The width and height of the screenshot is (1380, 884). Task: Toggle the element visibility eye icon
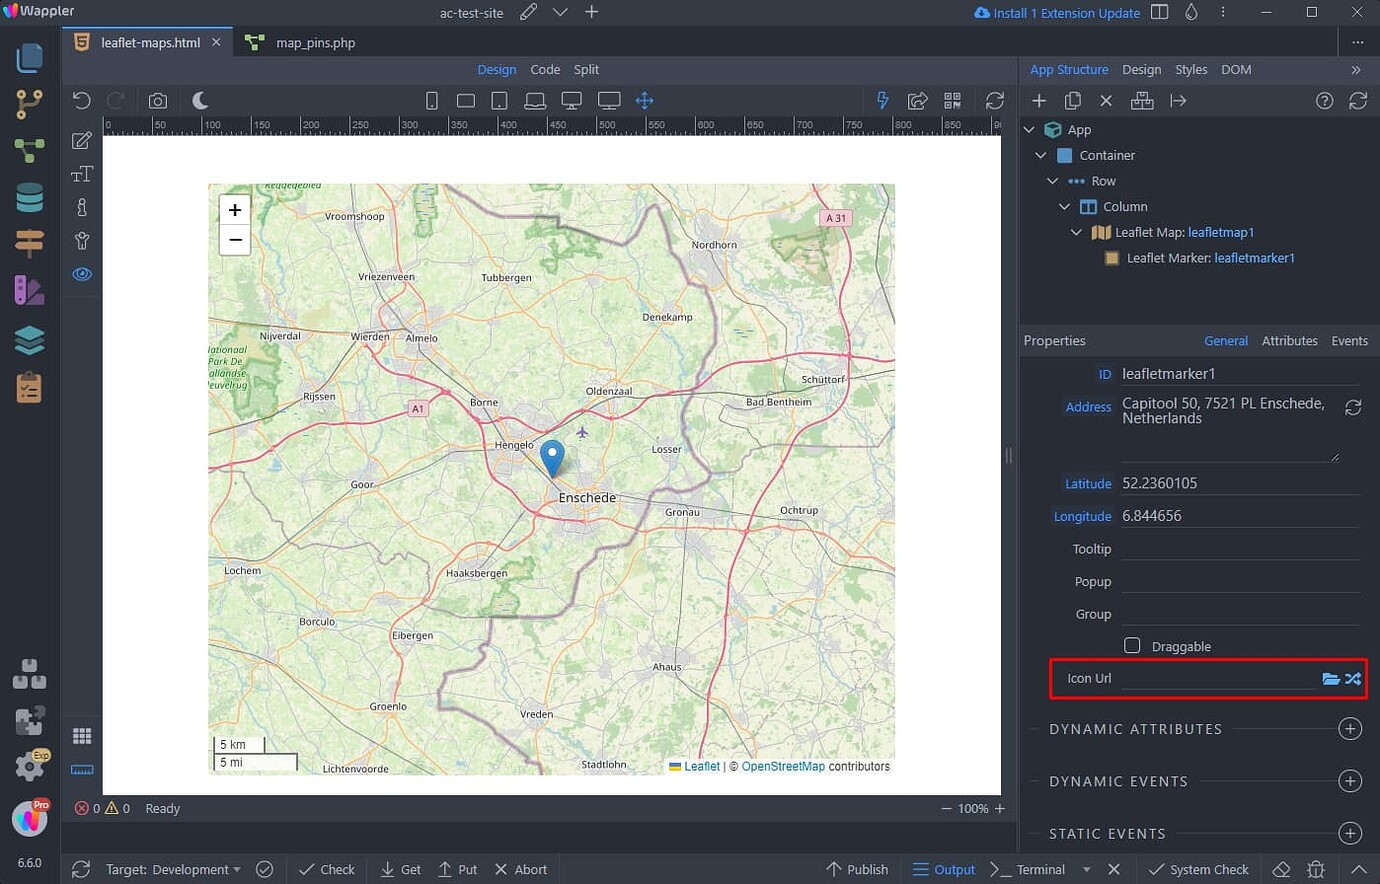[82, 273]
